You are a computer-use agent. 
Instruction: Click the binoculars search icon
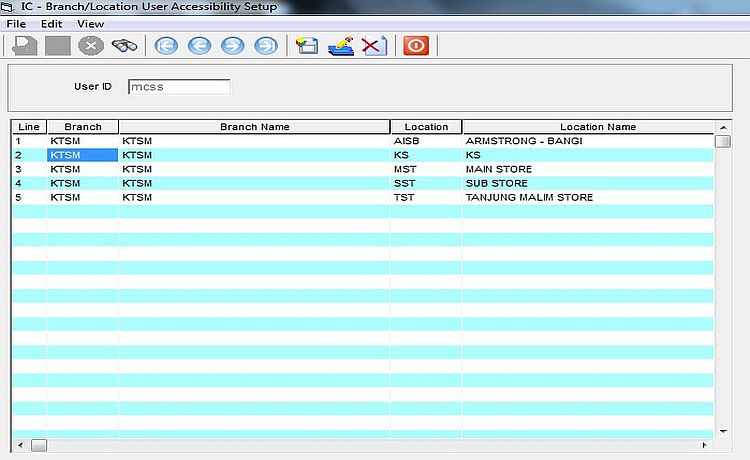point(124,45)
